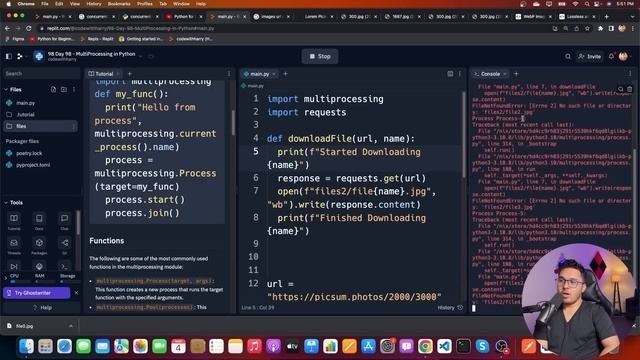Open Console pane options menu
This screenshot has width=640, height=360.
tap(630, 74)
